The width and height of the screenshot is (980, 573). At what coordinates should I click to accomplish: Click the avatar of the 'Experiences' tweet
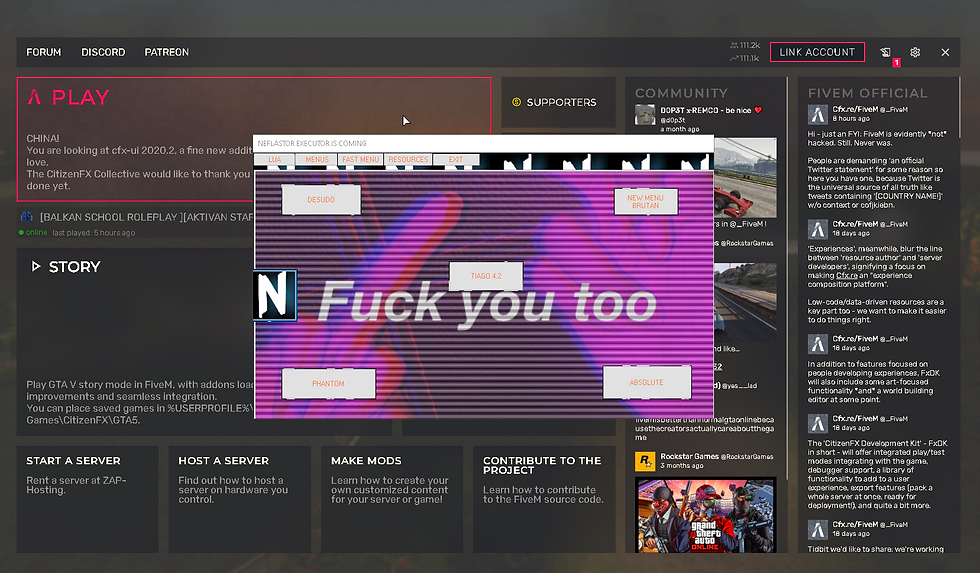(x=818, y=229)
